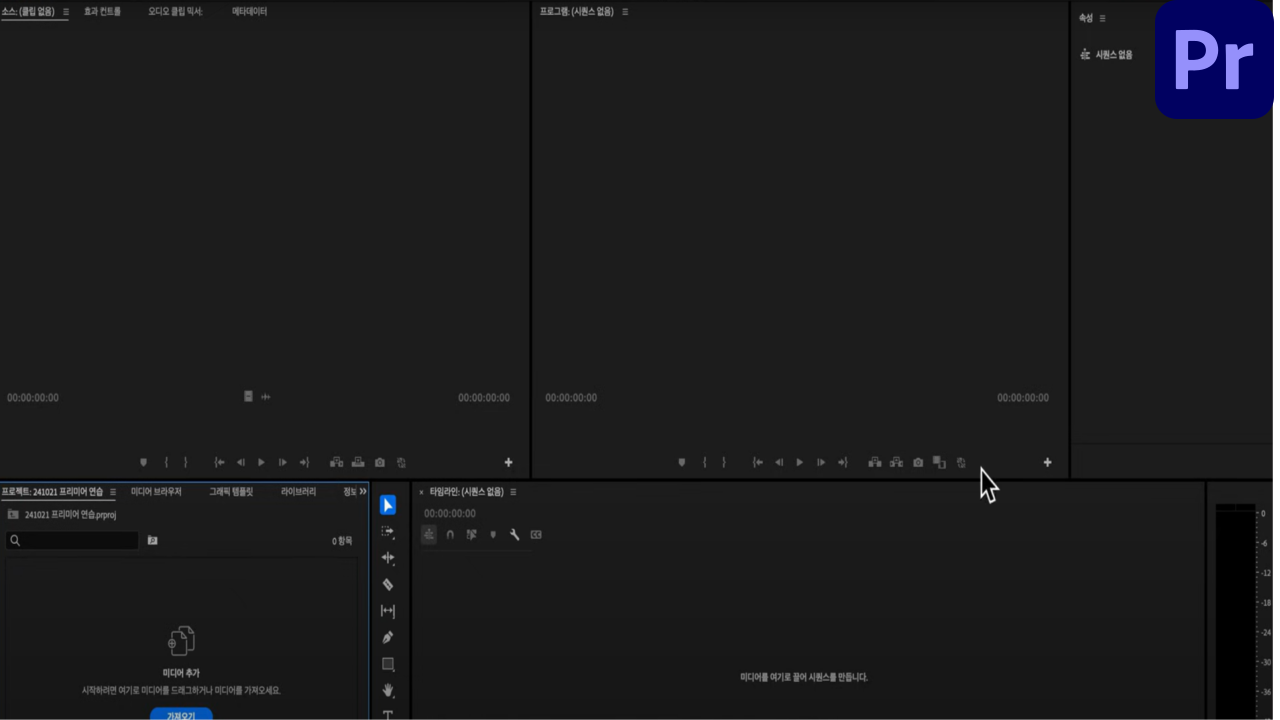The image size is (1280, 720).
Task: Switch to Libraries tab
Action: pos(298,492)
